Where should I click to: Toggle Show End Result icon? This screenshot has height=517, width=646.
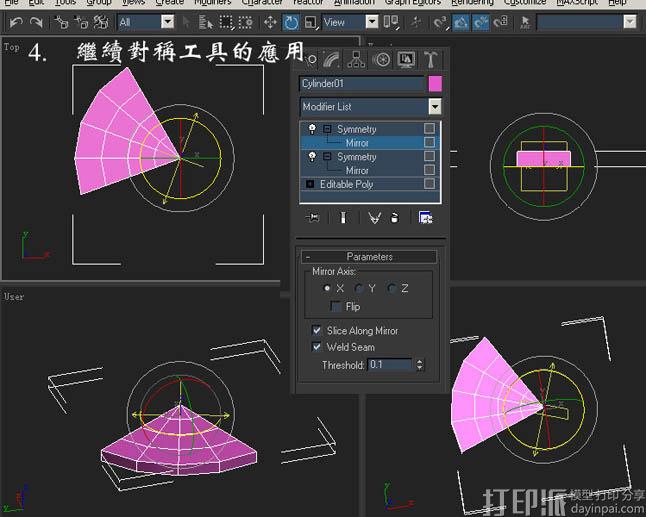pos(342,217)
